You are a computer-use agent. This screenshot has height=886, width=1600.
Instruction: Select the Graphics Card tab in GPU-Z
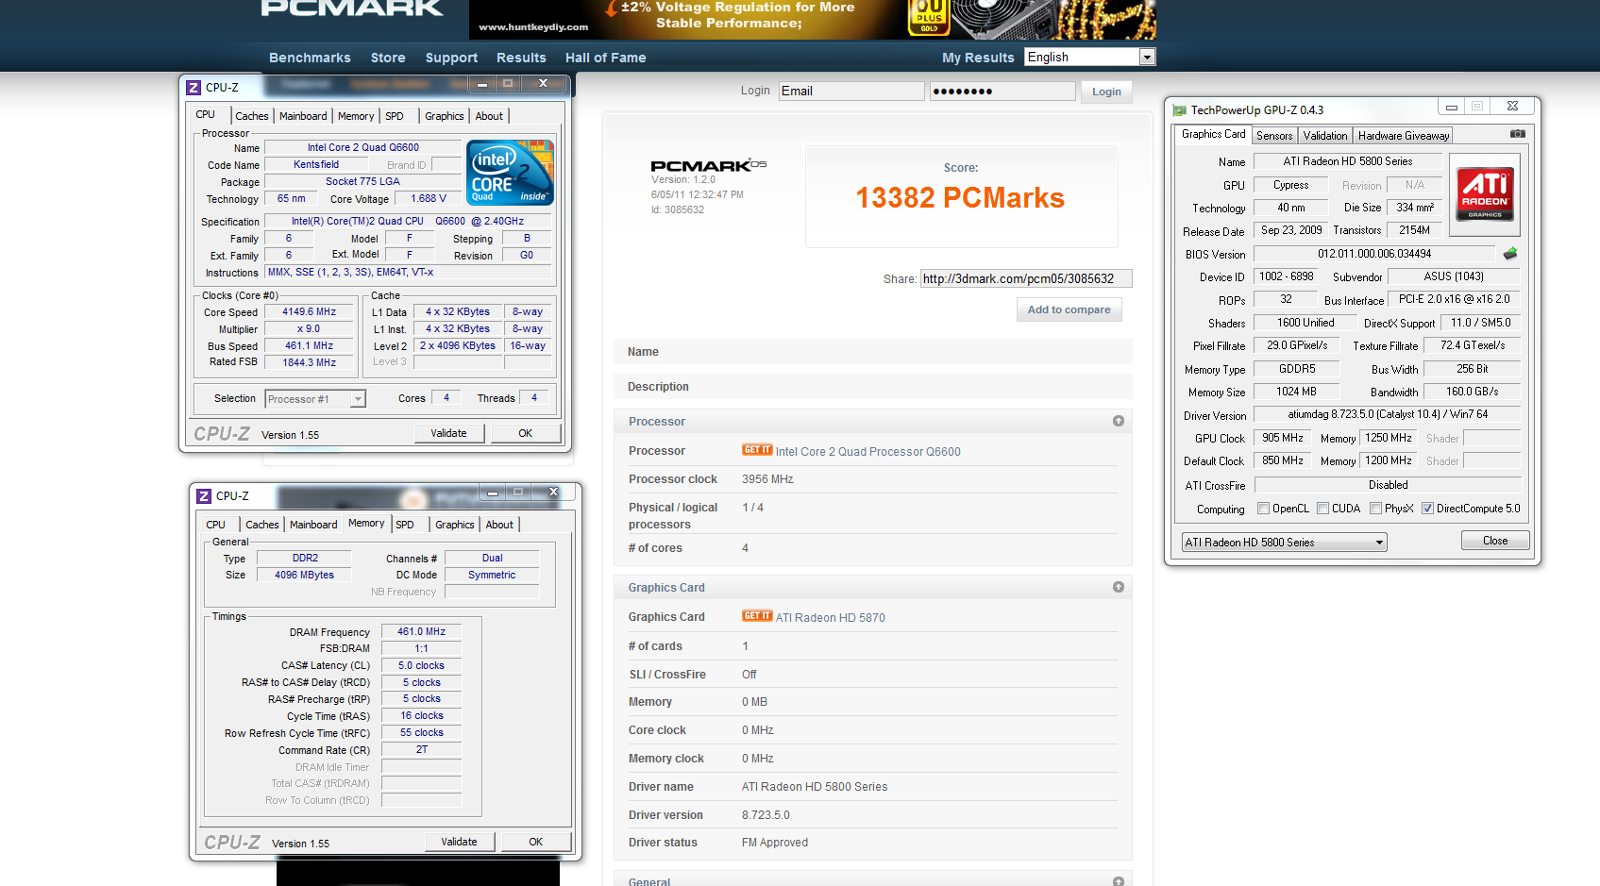(x=1213, y=134)
